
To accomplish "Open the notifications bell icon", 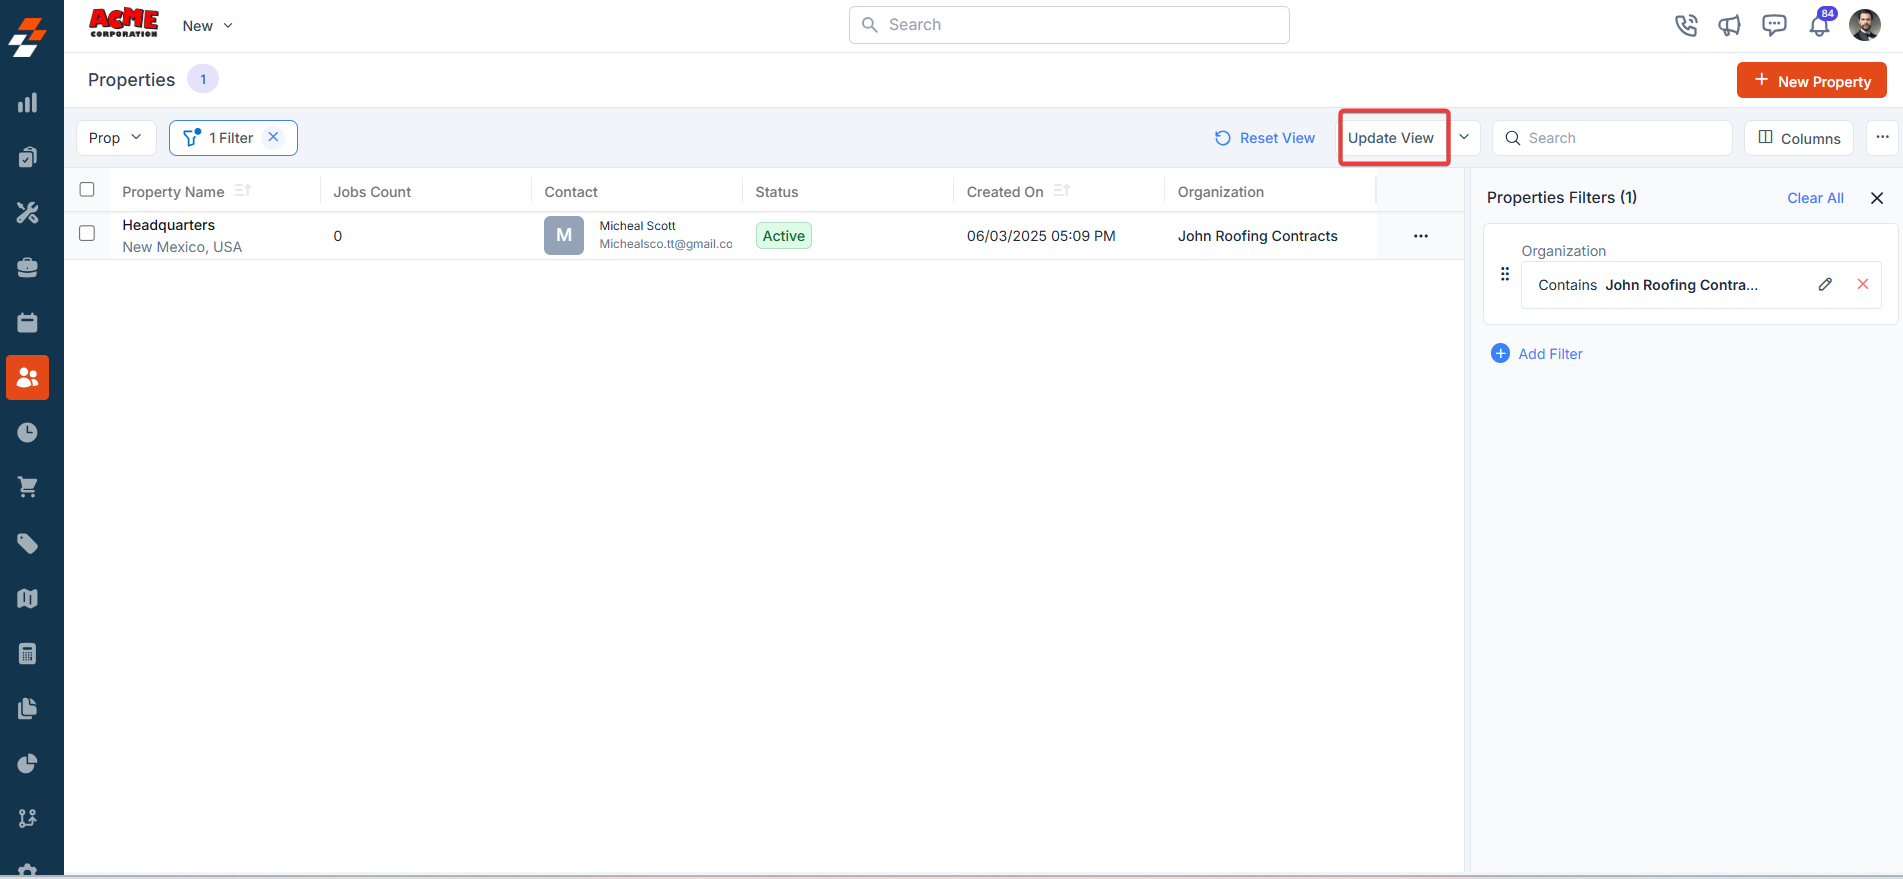I will [x=1820, y=25].
